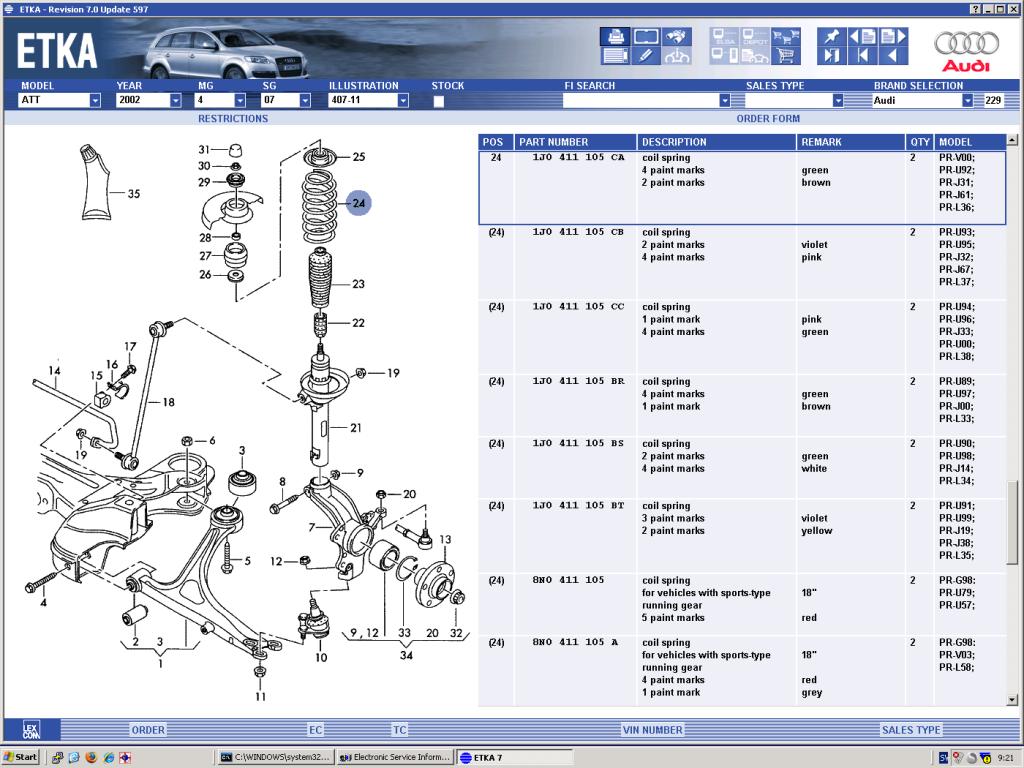Expand the MODEL dropdown showing ATT
This screenshot has height=768, width=1024.
coord(95,101)
